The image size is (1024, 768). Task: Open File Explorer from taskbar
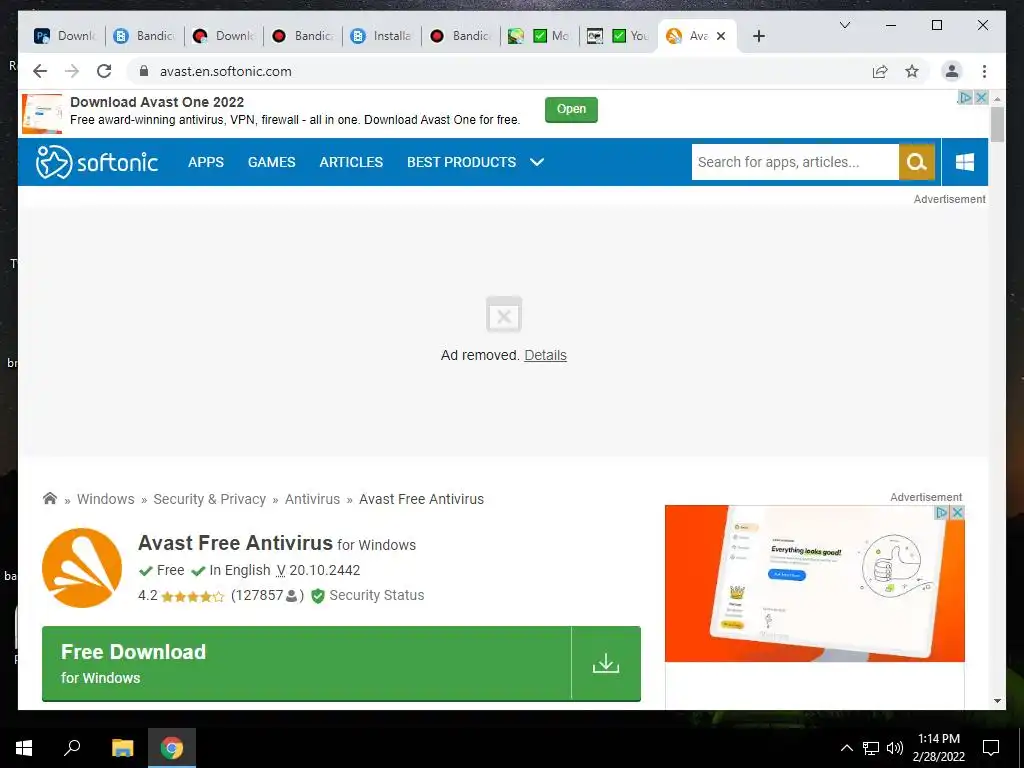(x=122, y=748)
